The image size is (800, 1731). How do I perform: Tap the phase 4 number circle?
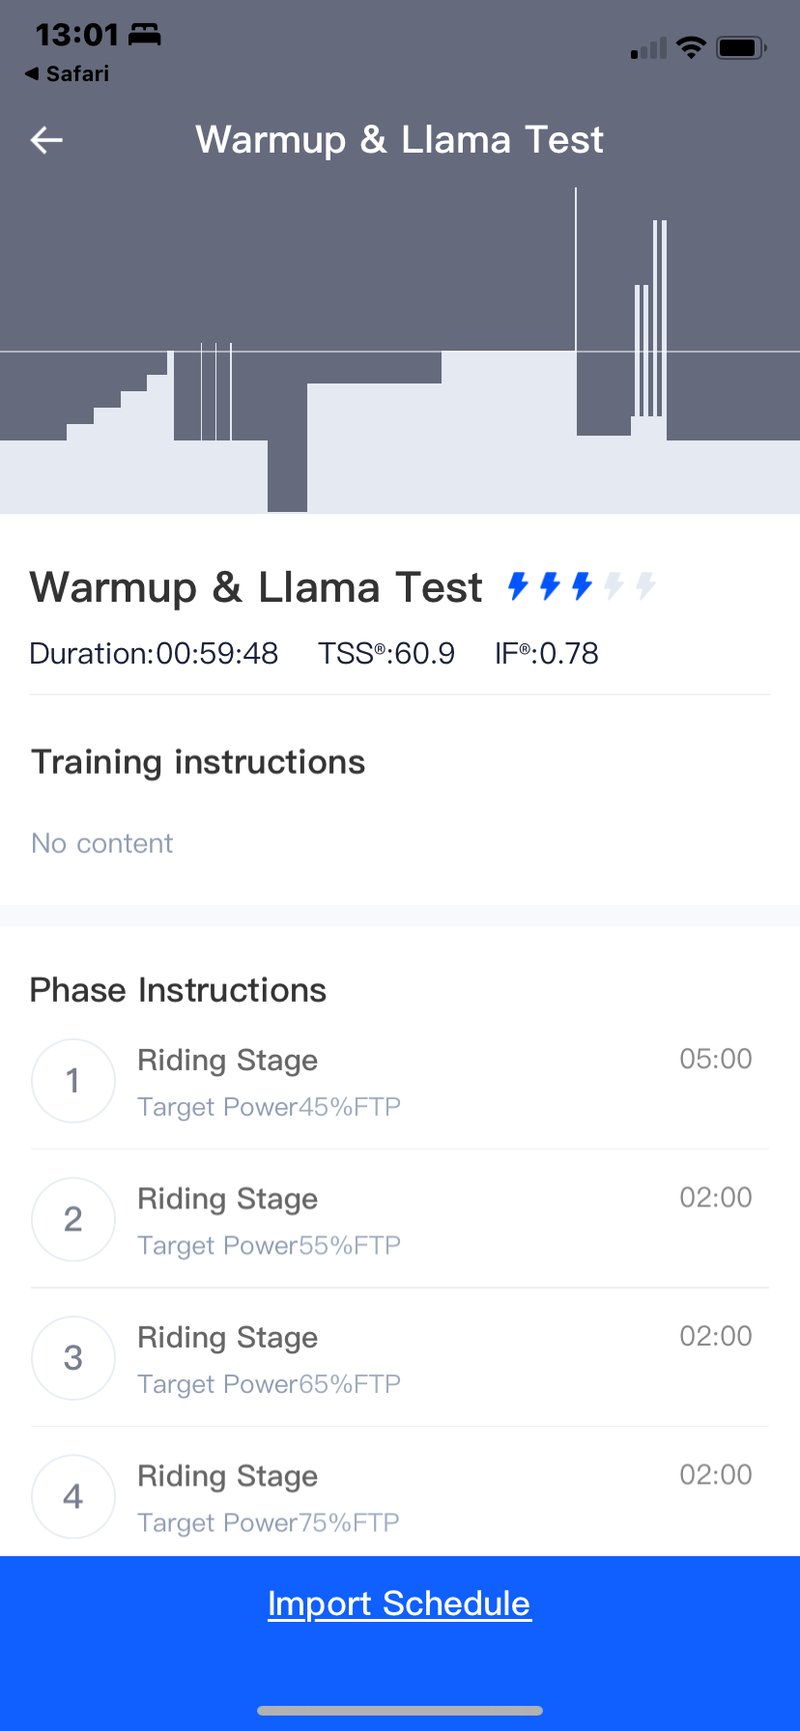tap(73, 1497)
